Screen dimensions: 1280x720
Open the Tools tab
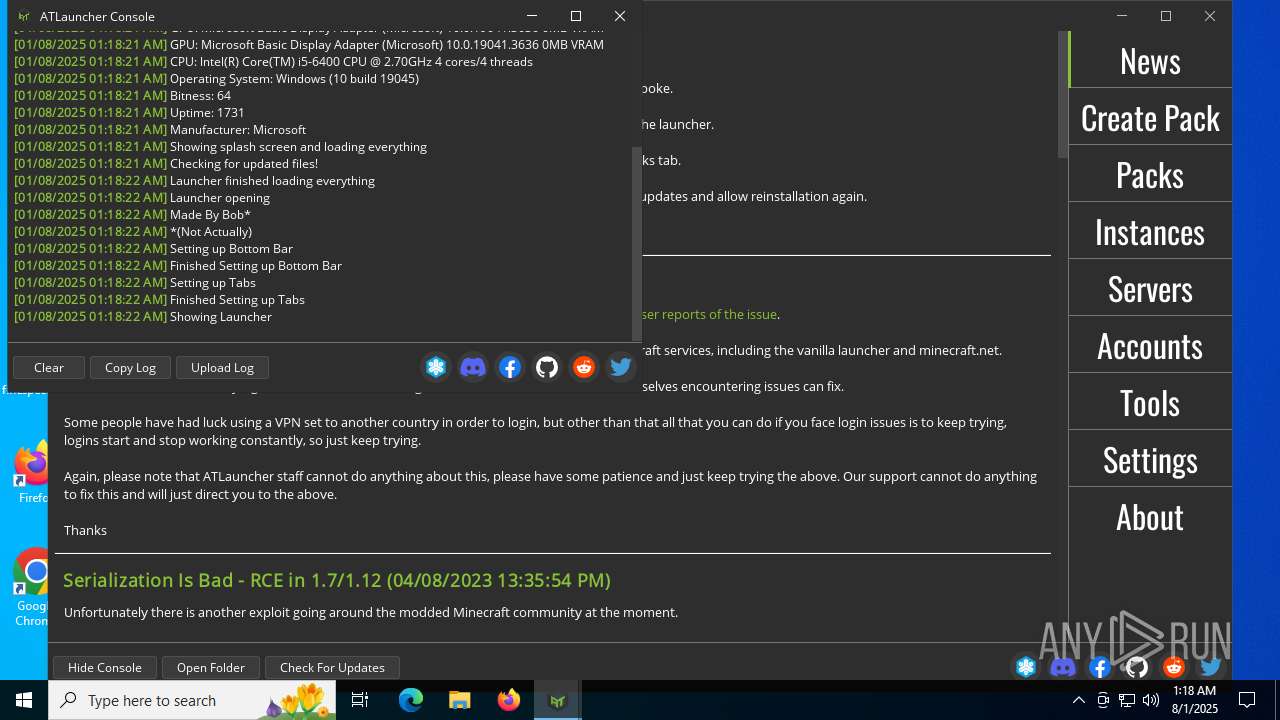click(x=1150, y=402)
